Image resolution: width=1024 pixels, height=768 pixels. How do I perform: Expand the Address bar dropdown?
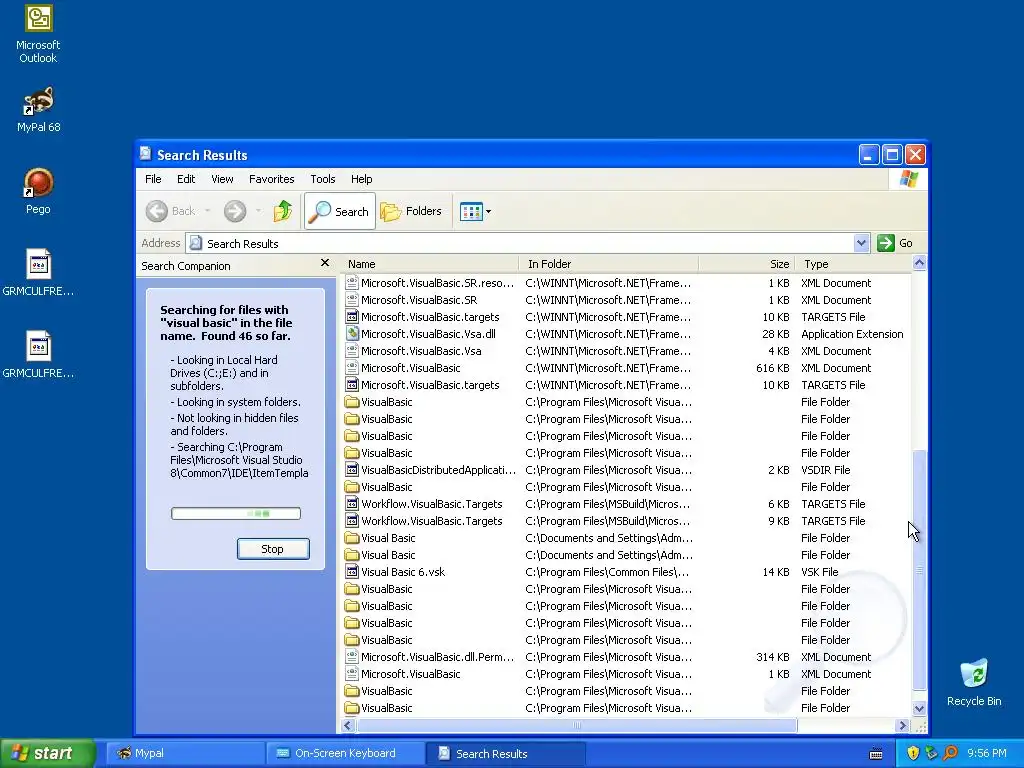861,243
